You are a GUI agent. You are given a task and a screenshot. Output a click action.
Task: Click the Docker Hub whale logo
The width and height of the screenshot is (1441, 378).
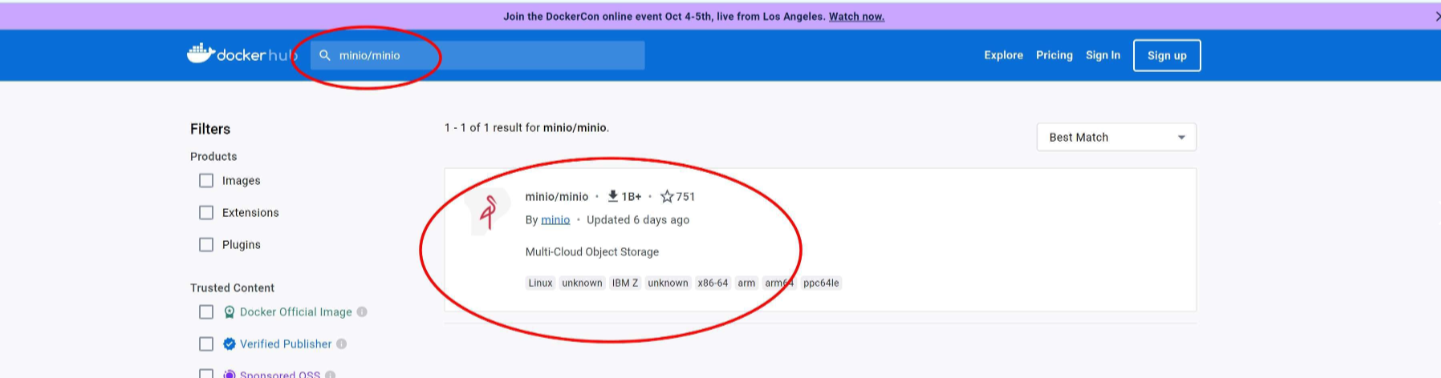click(200, 53)
